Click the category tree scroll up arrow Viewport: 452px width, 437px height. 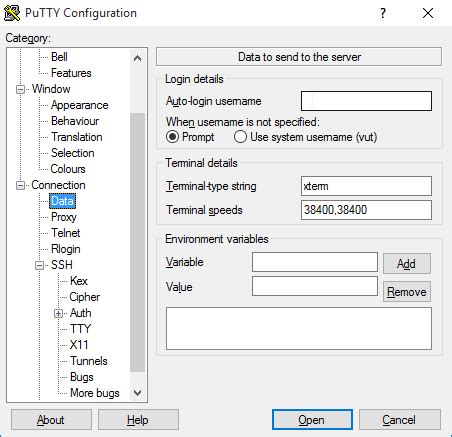pos(137,58)
